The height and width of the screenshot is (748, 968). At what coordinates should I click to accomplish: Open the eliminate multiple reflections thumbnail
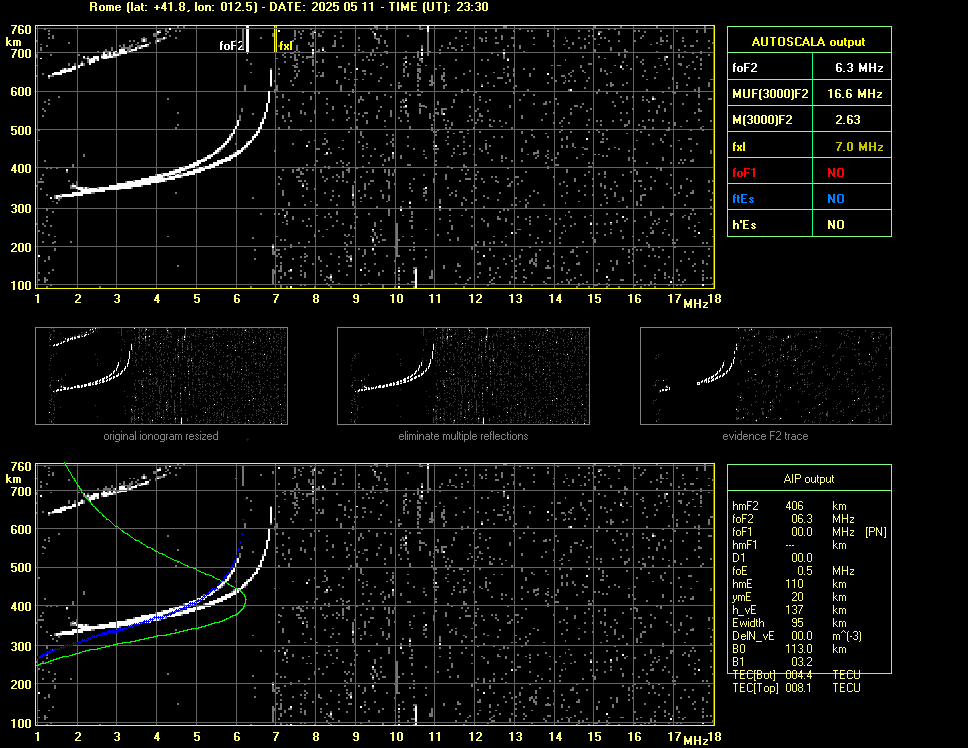click(463, 376)
